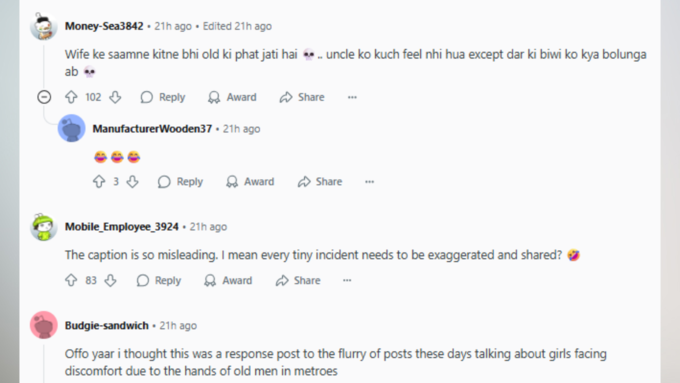Downvote ManufacturerWooden37's reply
This screenshot has height=383, width=680.
132,181
